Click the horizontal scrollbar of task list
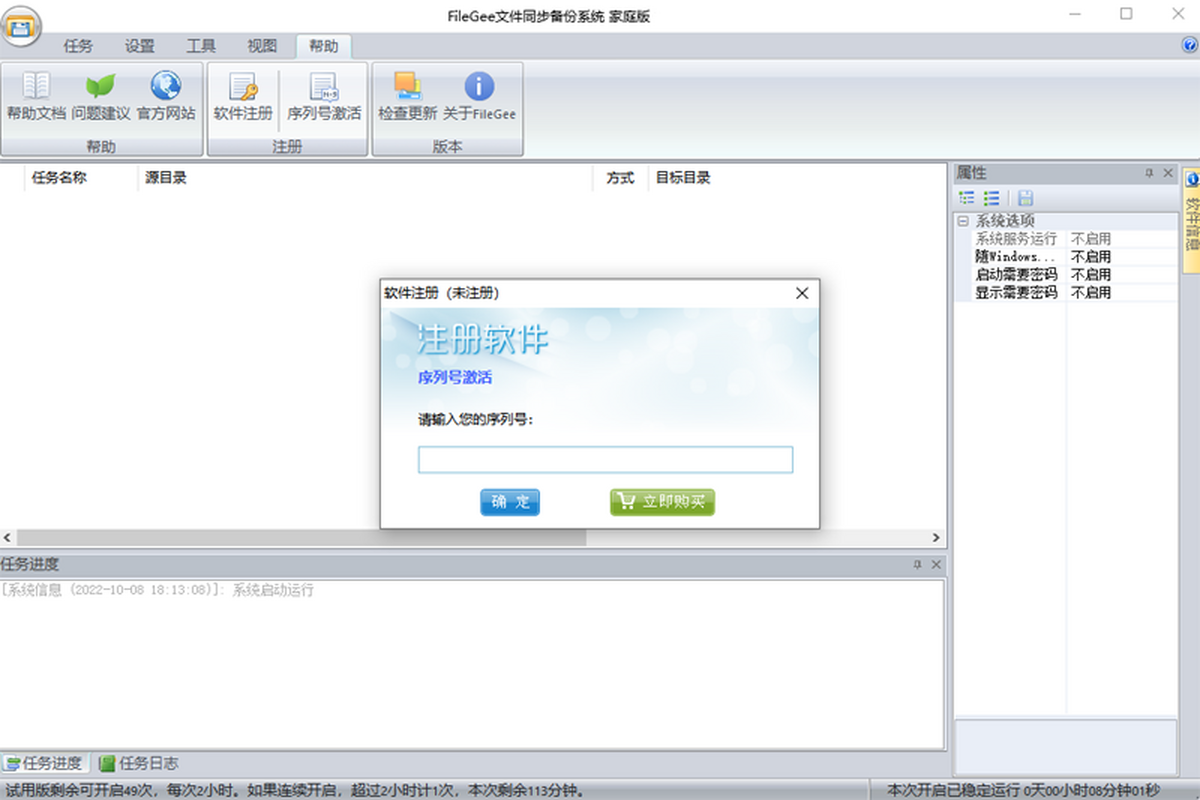The width and height of the screenshot is (1200, 800). (300, 538)
